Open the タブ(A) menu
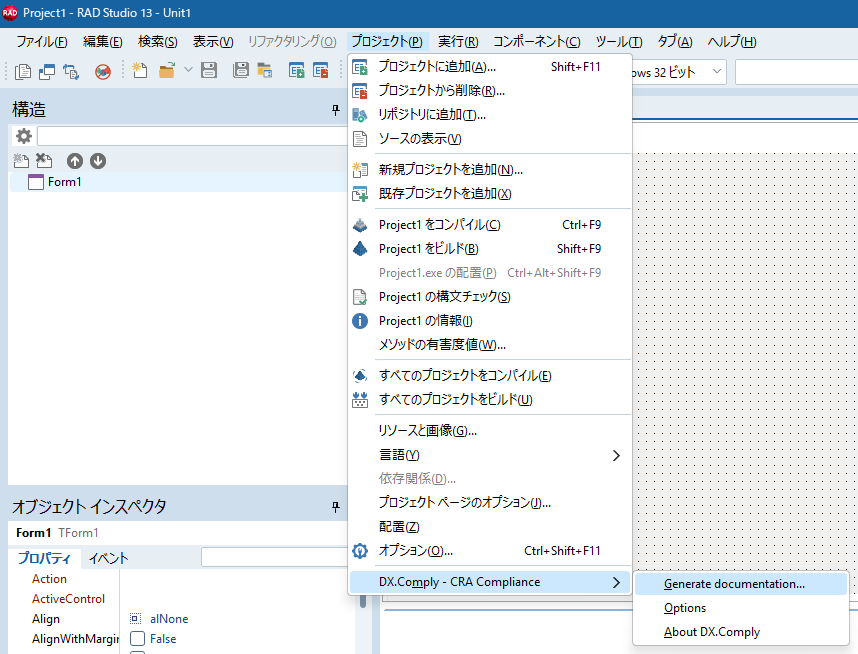The image size is (858, 654). (675, 42)
